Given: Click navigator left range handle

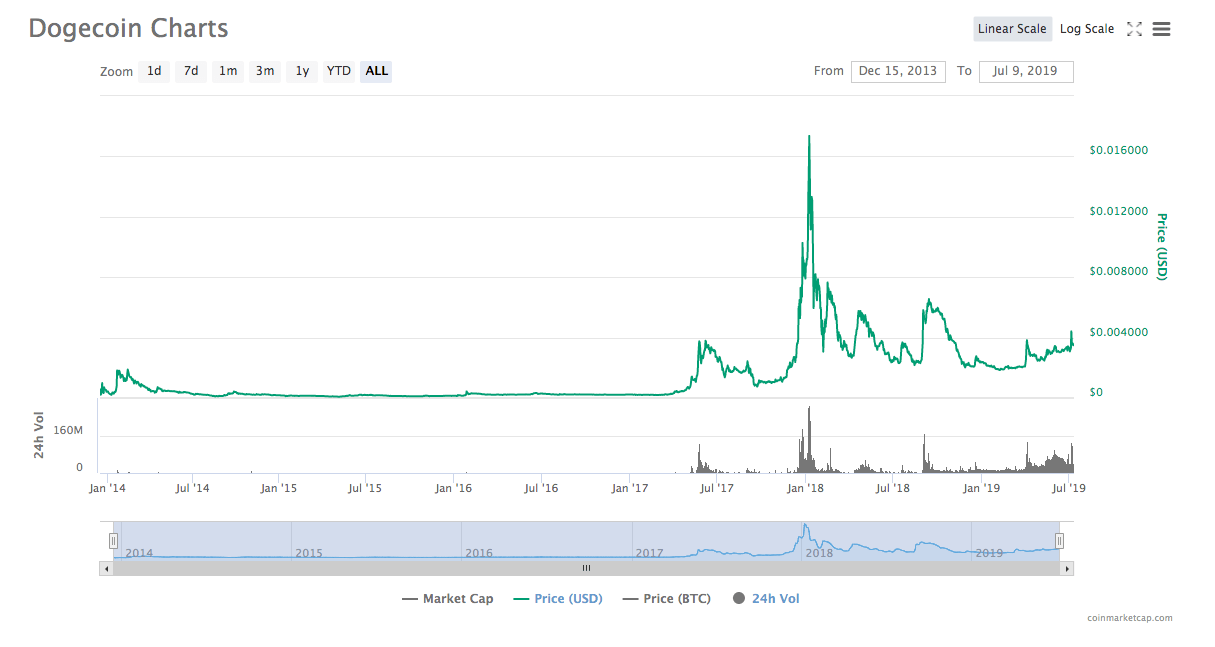Looking at the screenshot, I should (x=113, y=541).
